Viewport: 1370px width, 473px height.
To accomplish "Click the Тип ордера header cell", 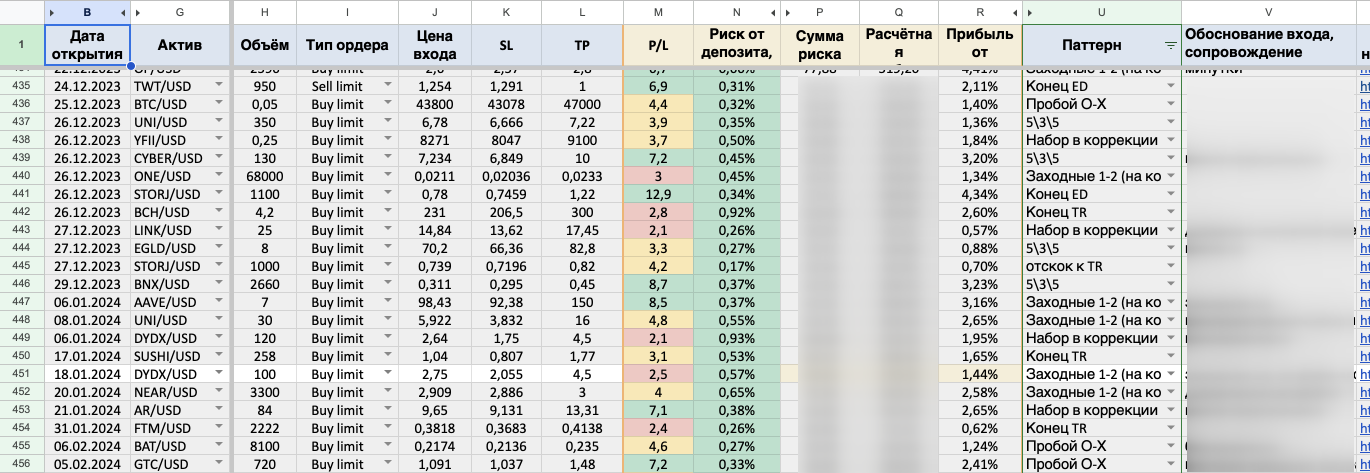I will pyautogui.click(x=347, y=46).
